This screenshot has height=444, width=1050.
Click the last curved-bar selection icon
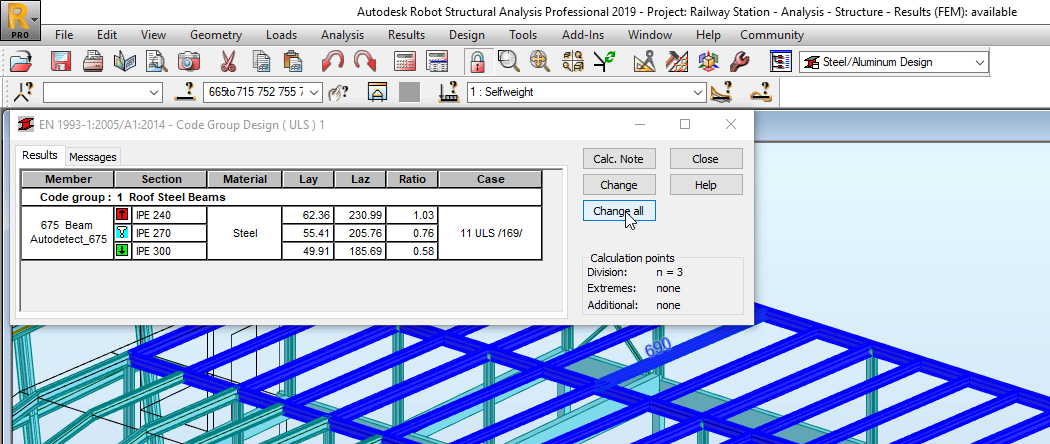coord(761,92)
